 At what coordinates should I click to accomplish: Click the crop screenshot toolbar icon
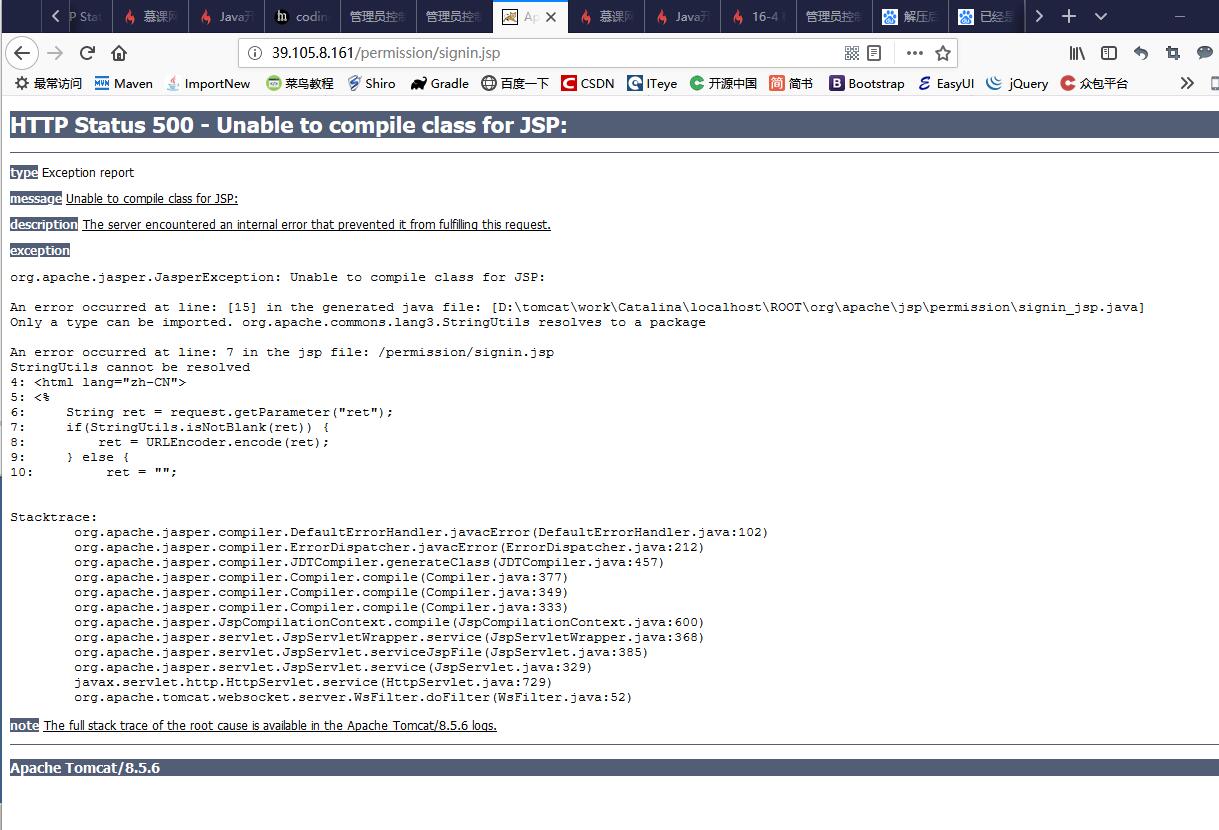[1173, 53]
